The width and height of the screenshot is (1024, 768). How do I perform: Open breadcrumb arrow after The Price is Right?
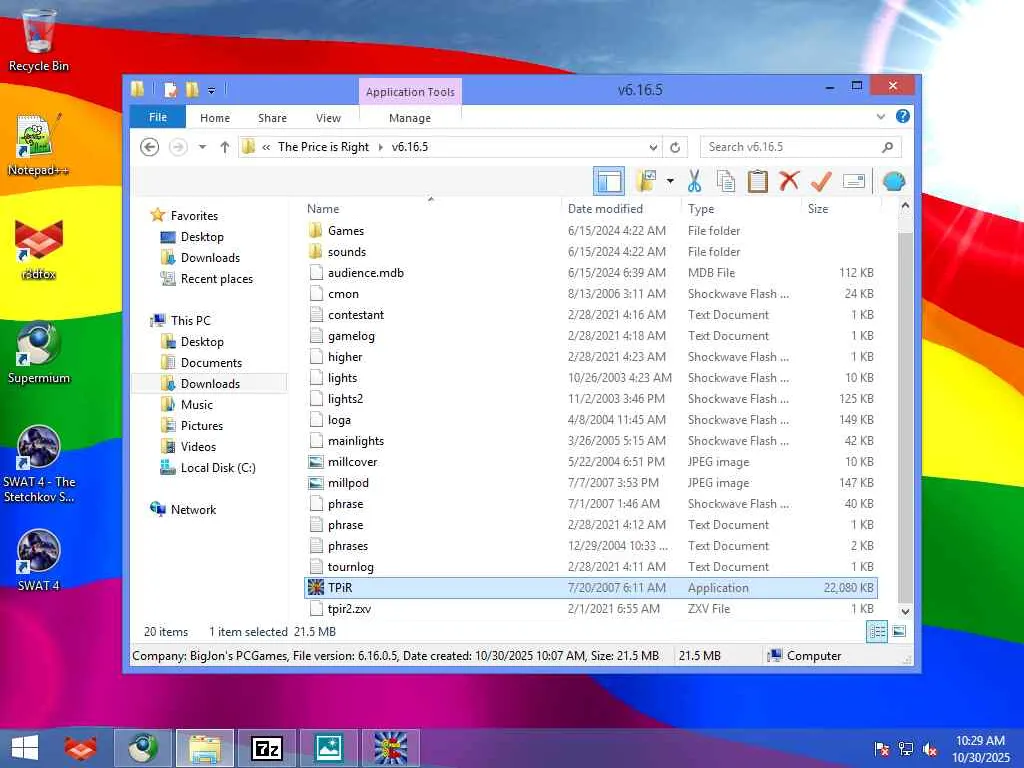pos(381,147)
